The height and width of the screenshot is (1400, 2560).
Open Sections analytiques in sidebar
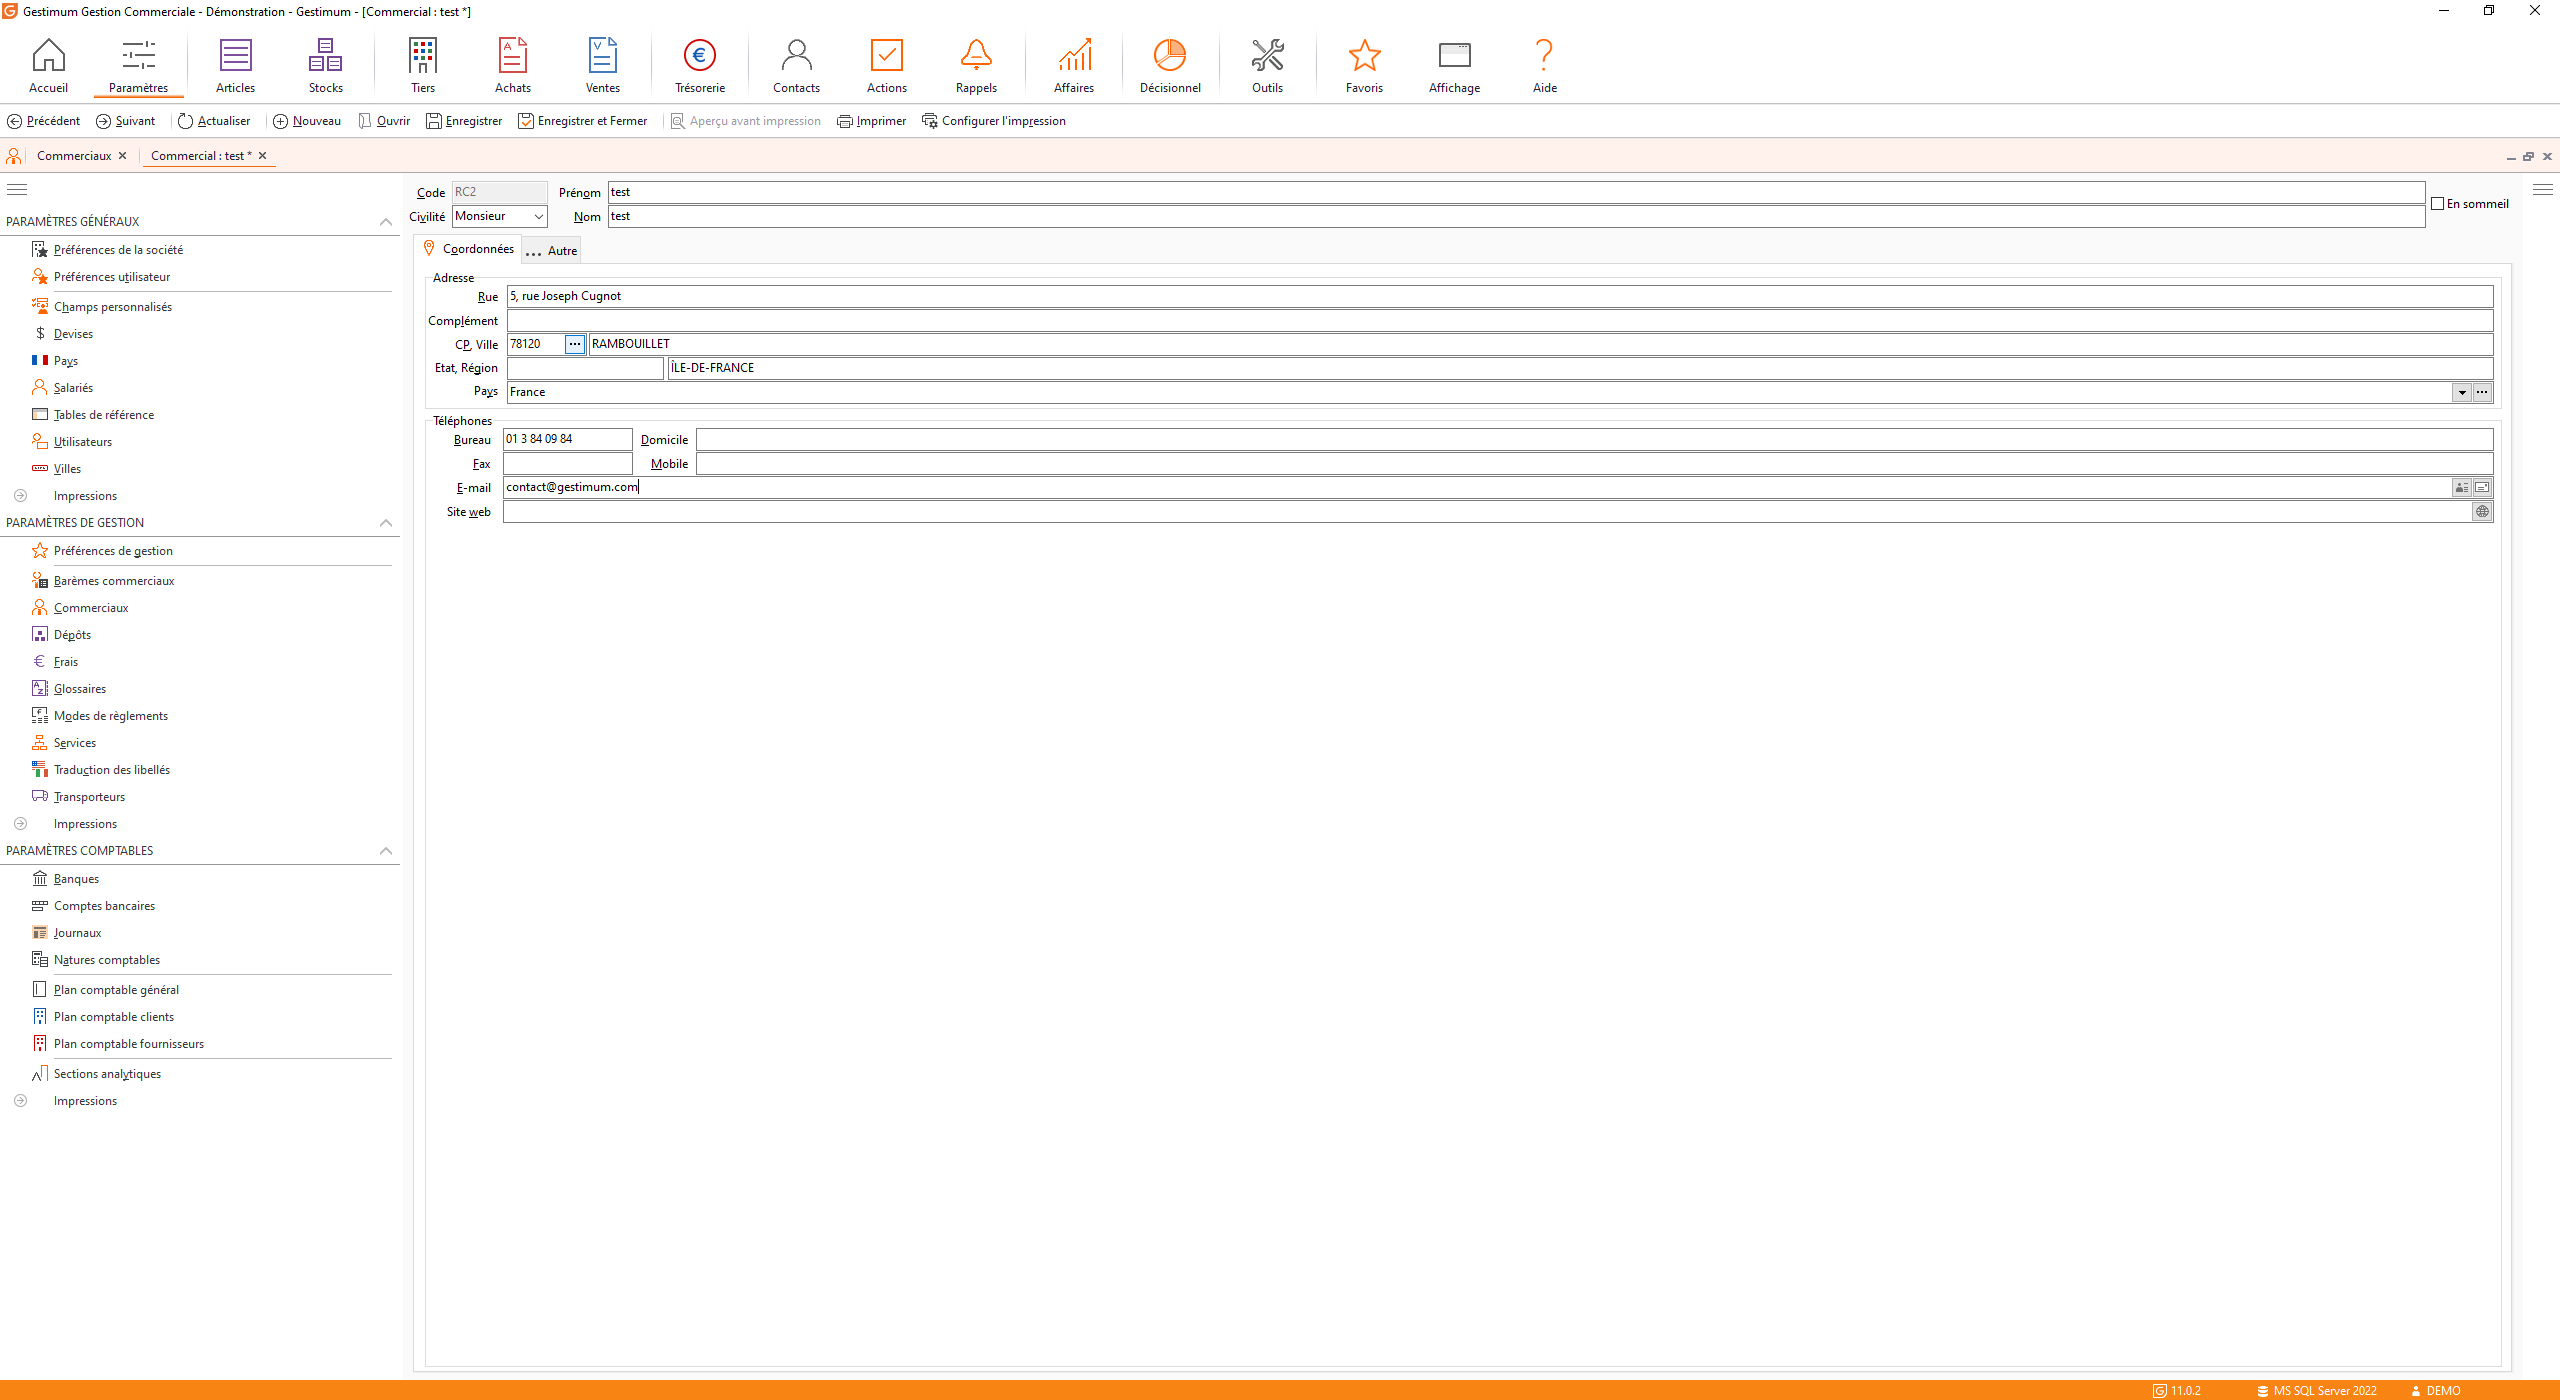[x=107, y=1074]
